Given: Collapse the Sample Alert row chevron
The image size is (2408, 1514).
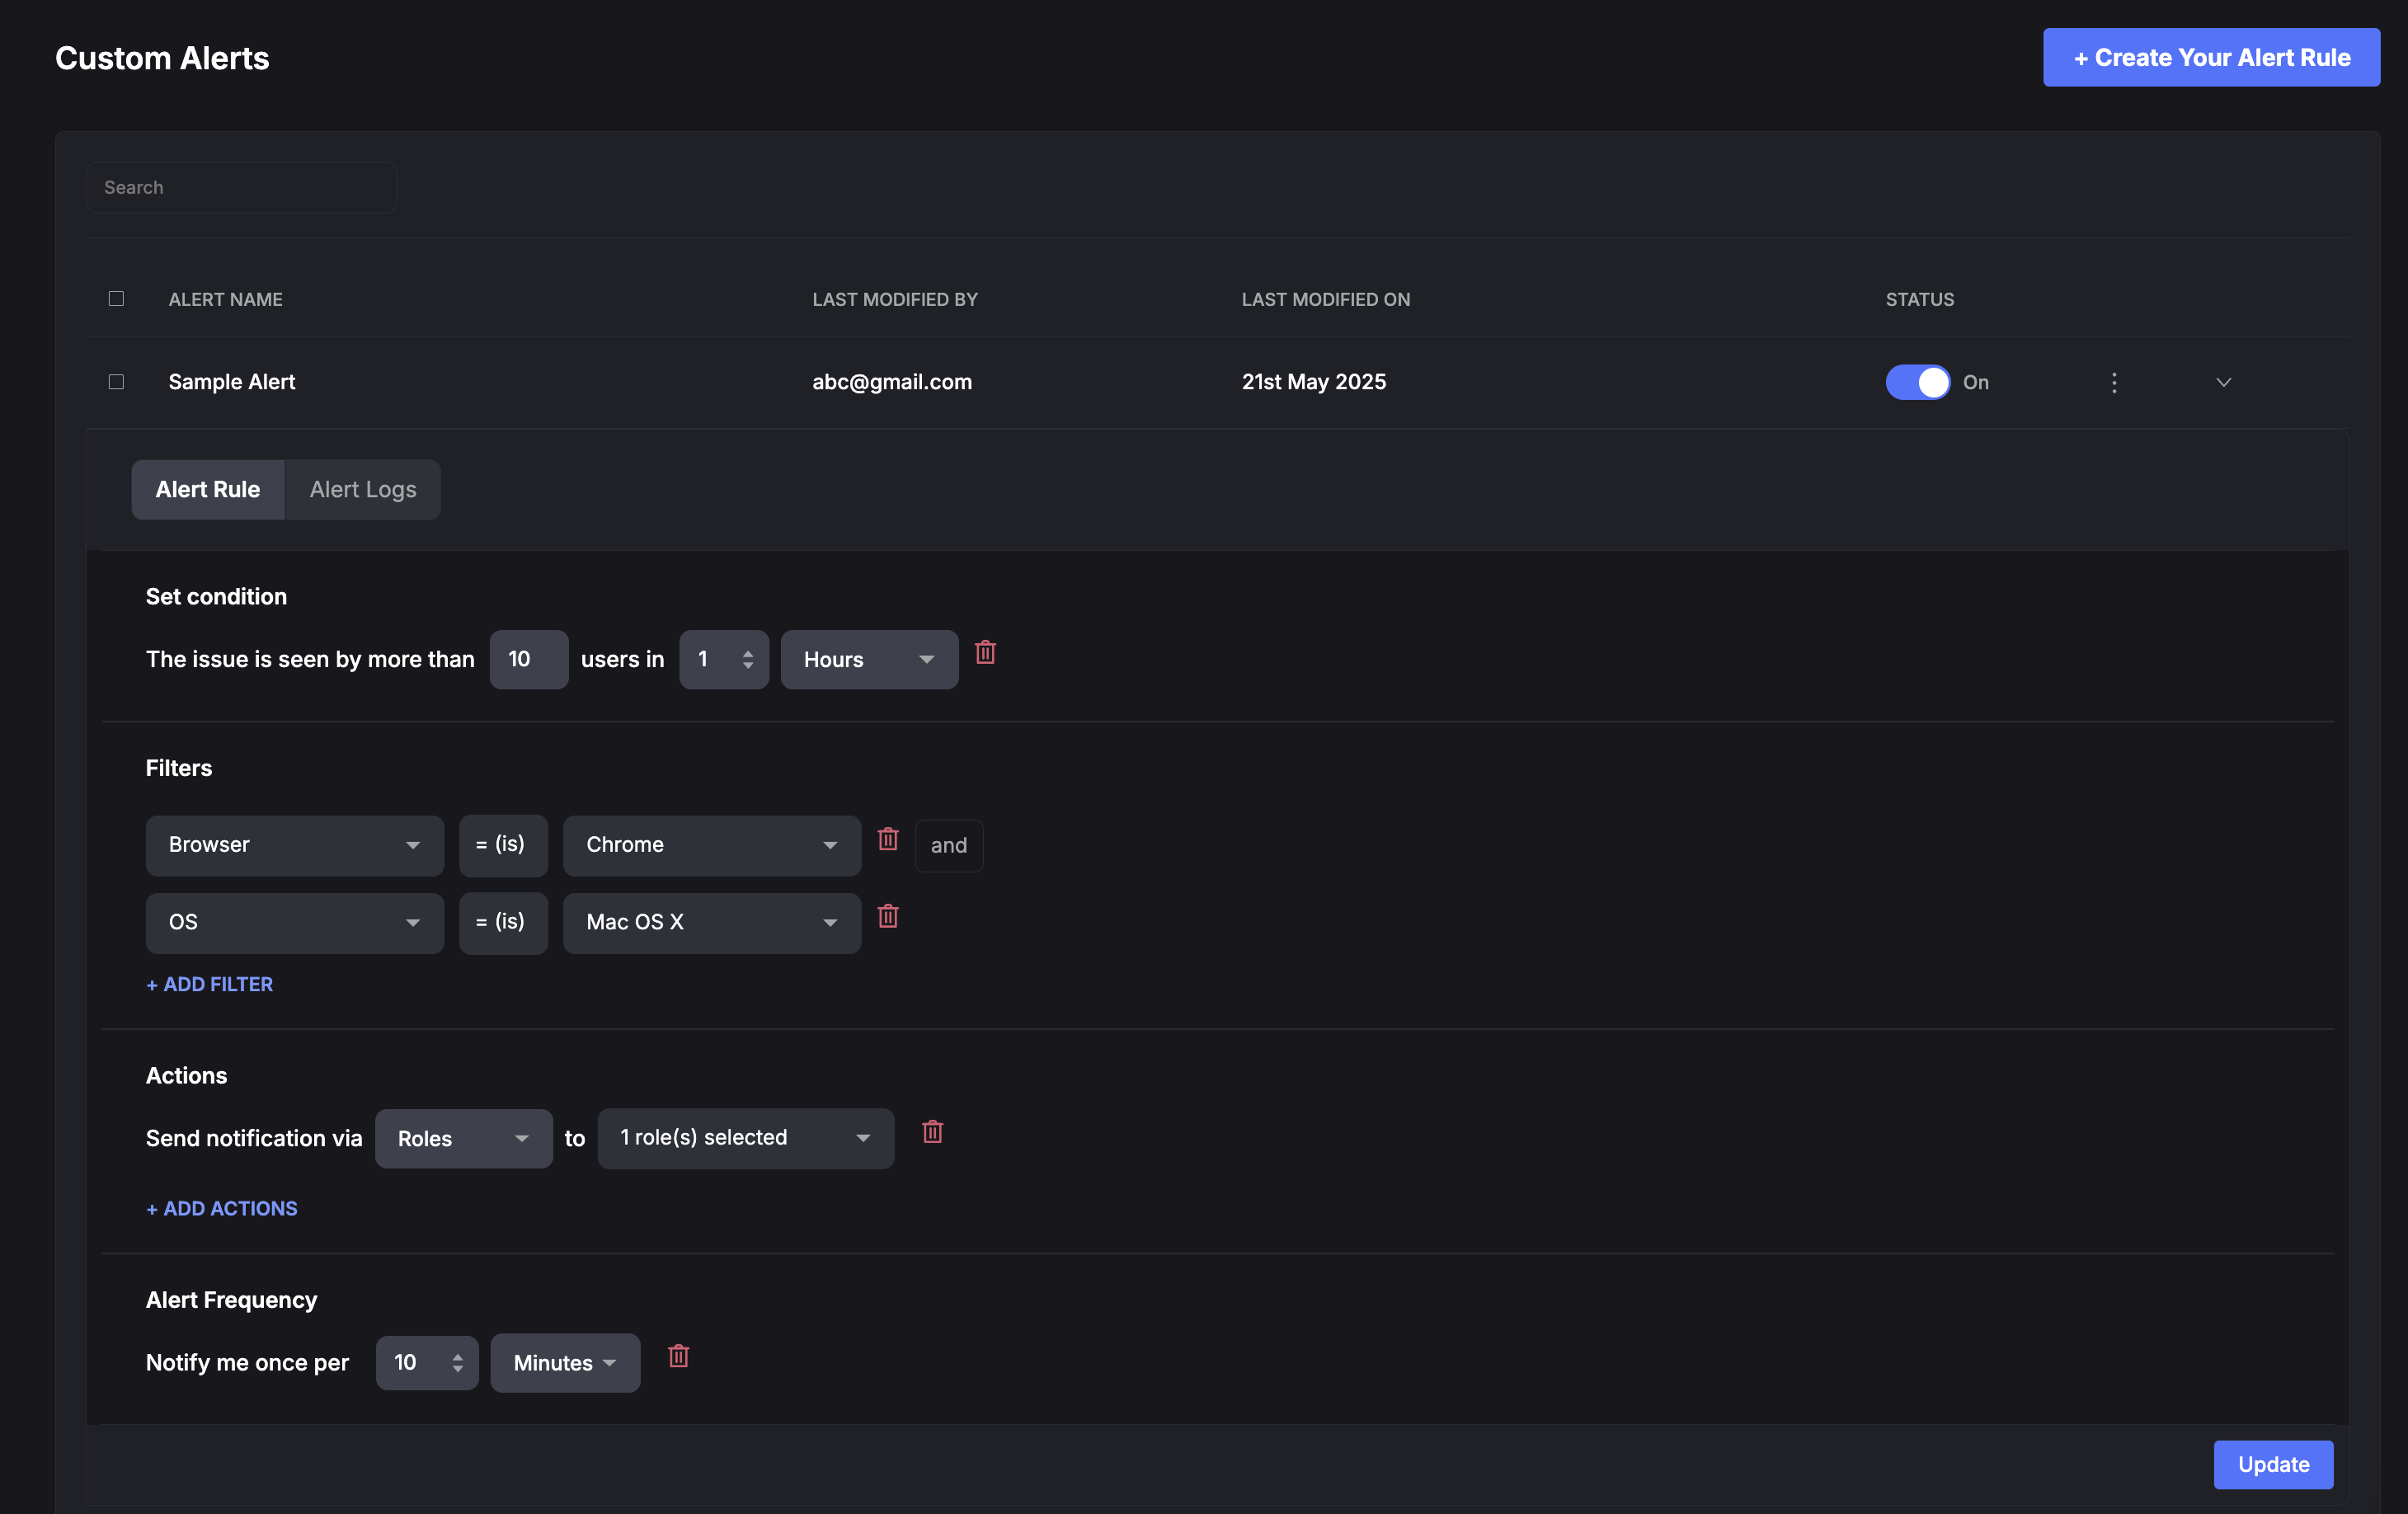Looking at the screenshot, I should [2223, 382].
